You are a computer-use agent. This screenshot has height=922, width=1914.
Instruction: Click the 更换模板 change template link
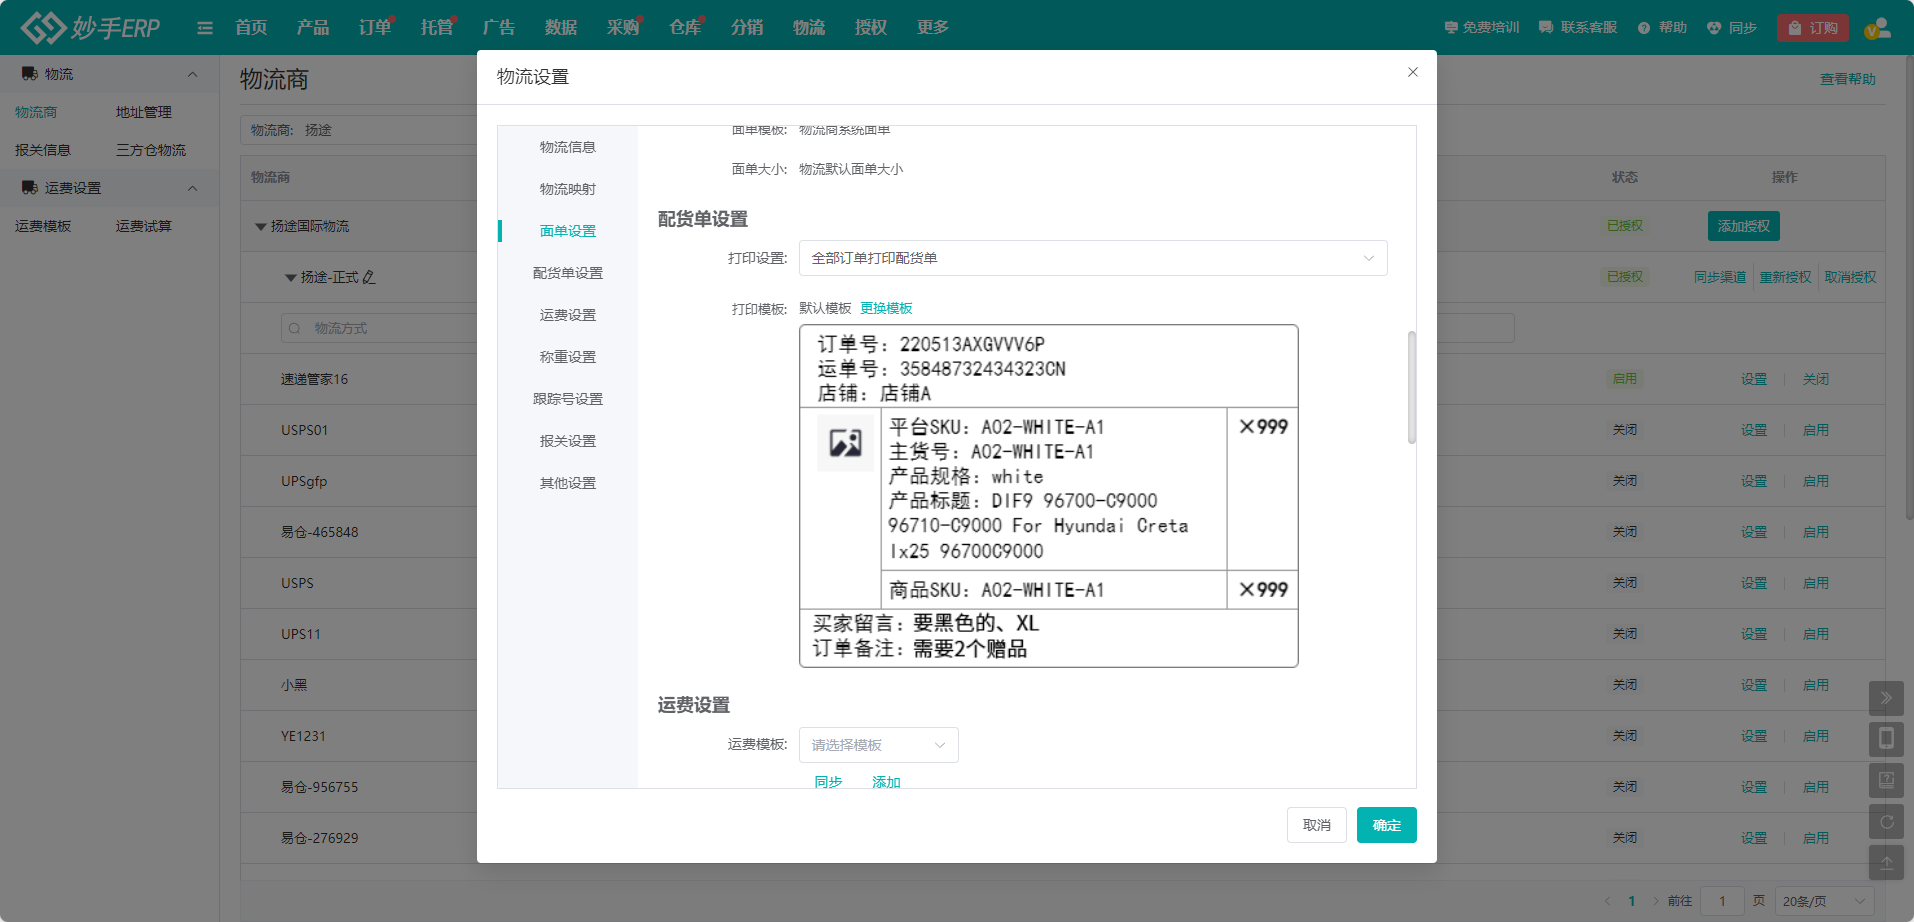tap(886, 308)
